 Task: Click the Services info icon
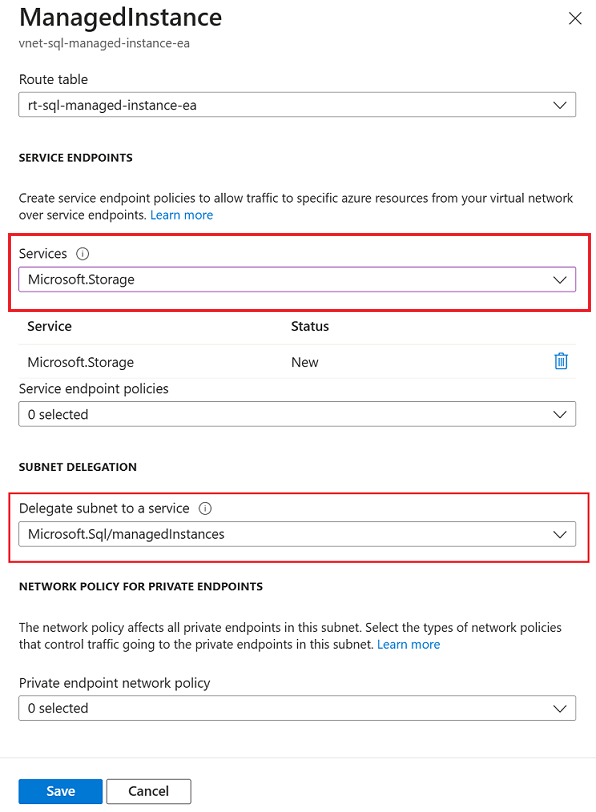point(81,254)
